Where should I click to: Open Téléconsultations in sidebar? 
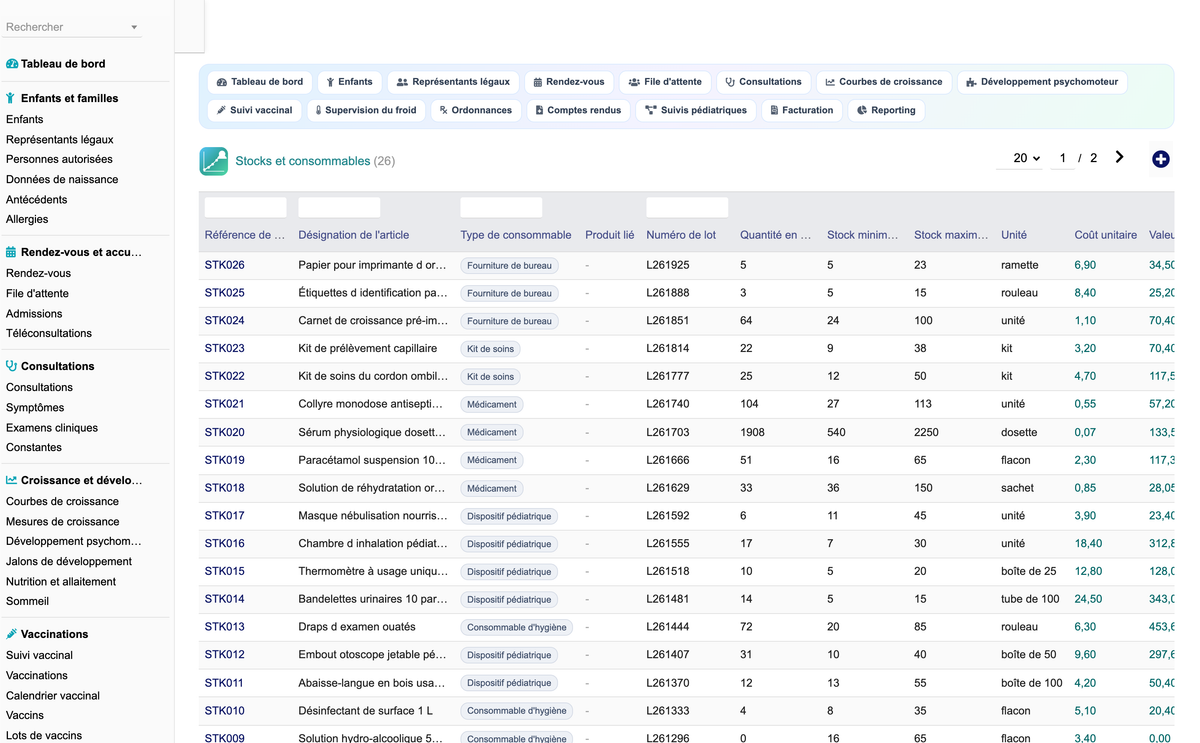pyautogui.click(x=49, y=334)
